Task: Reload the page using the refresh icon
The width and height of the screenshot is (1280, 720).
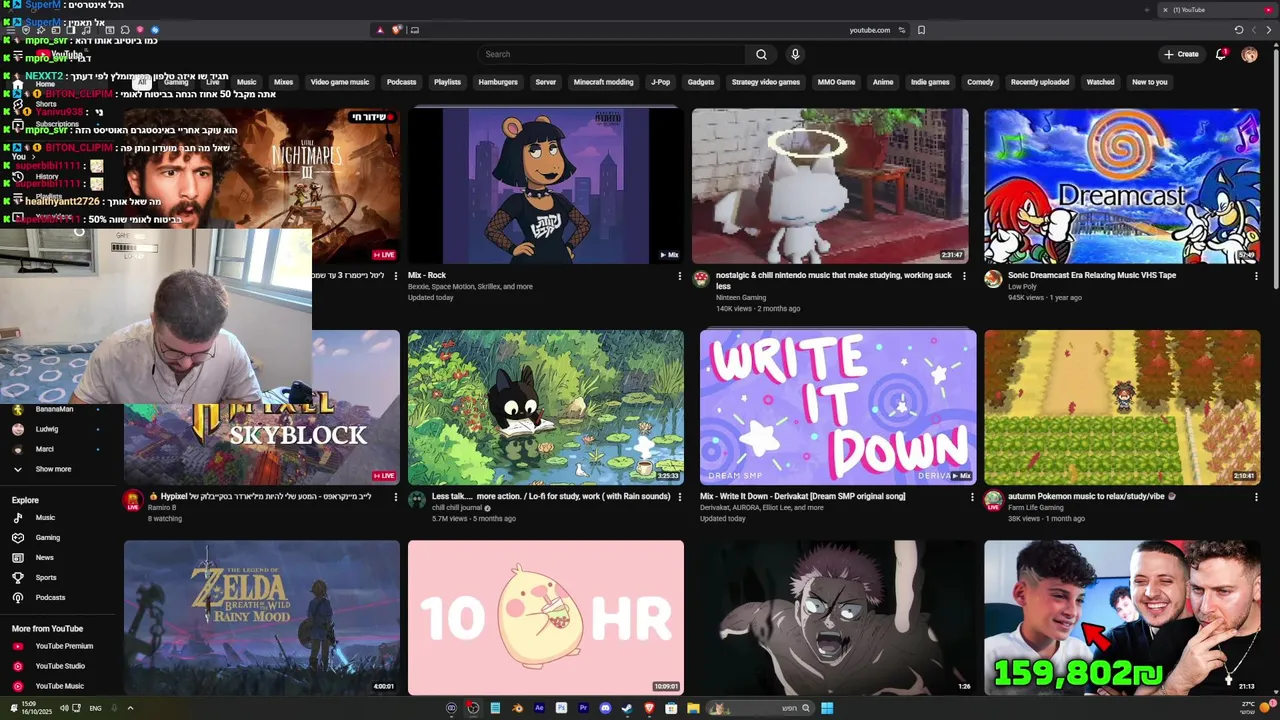Action: pyautogui.click(x=1239, y=30)
